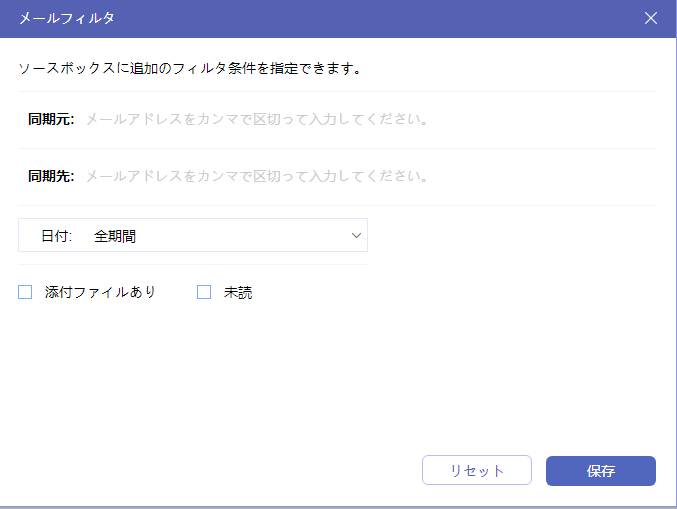Viewport: 677px width, 509px height.
Task: Open the 日付 dropdown
Action: [193, 236]
